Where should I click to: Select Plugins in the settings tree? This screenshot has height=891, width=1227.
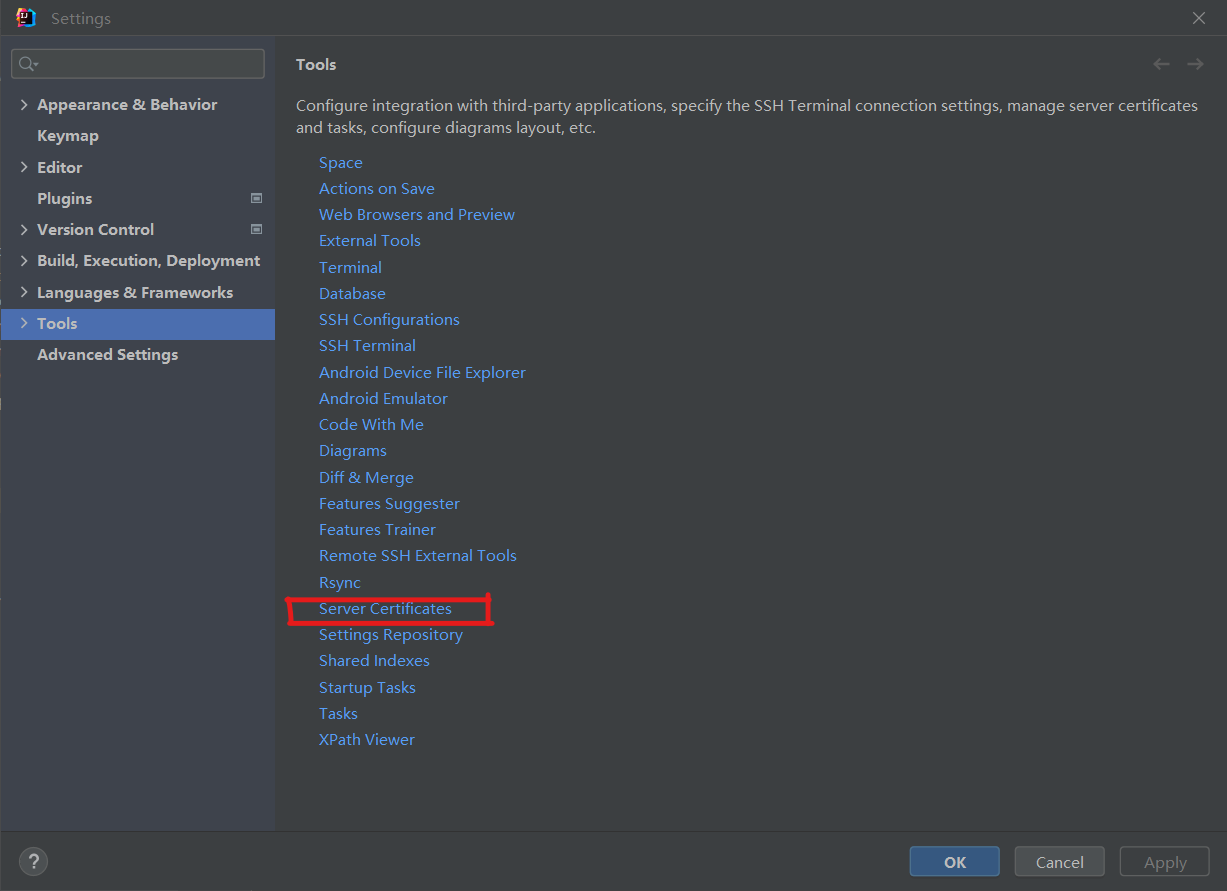point(65,198)
